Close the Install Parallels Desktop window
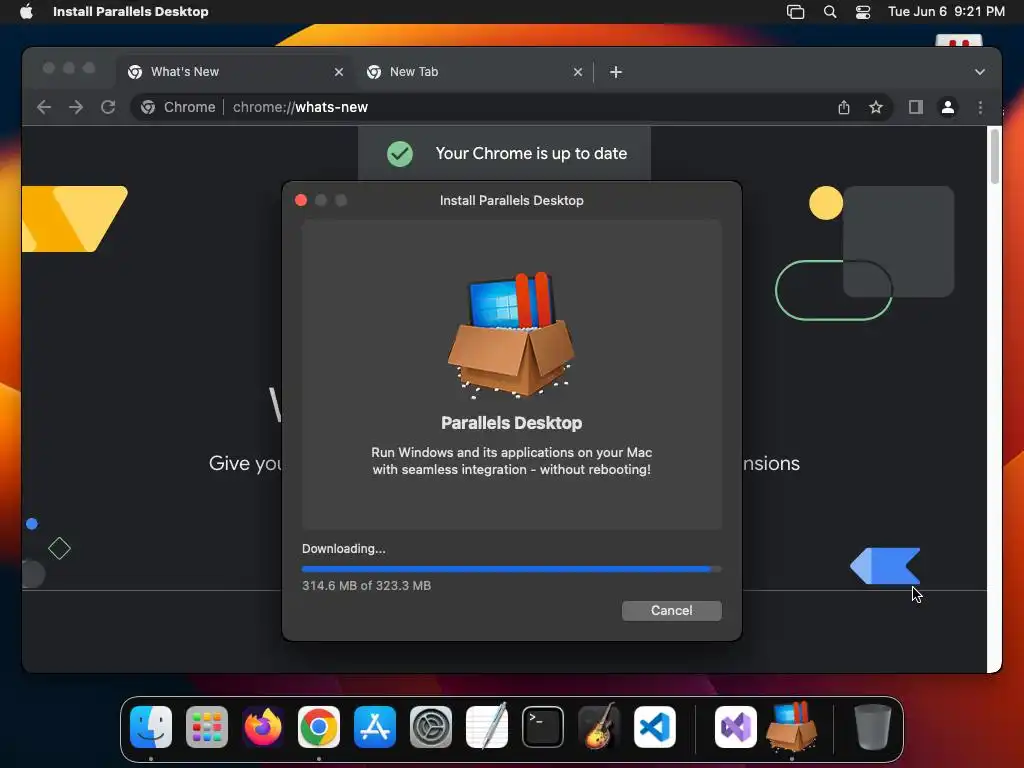This screenshot has height=768, width=1024. (301, 200)
